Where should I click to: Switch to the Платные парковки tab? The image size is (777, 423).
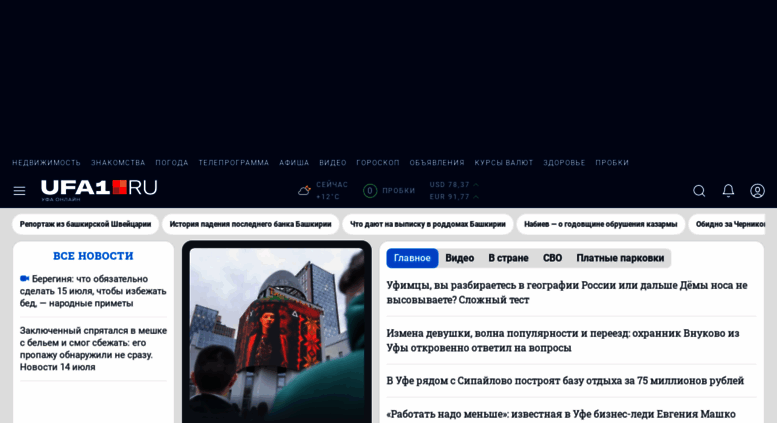(620, 258)
